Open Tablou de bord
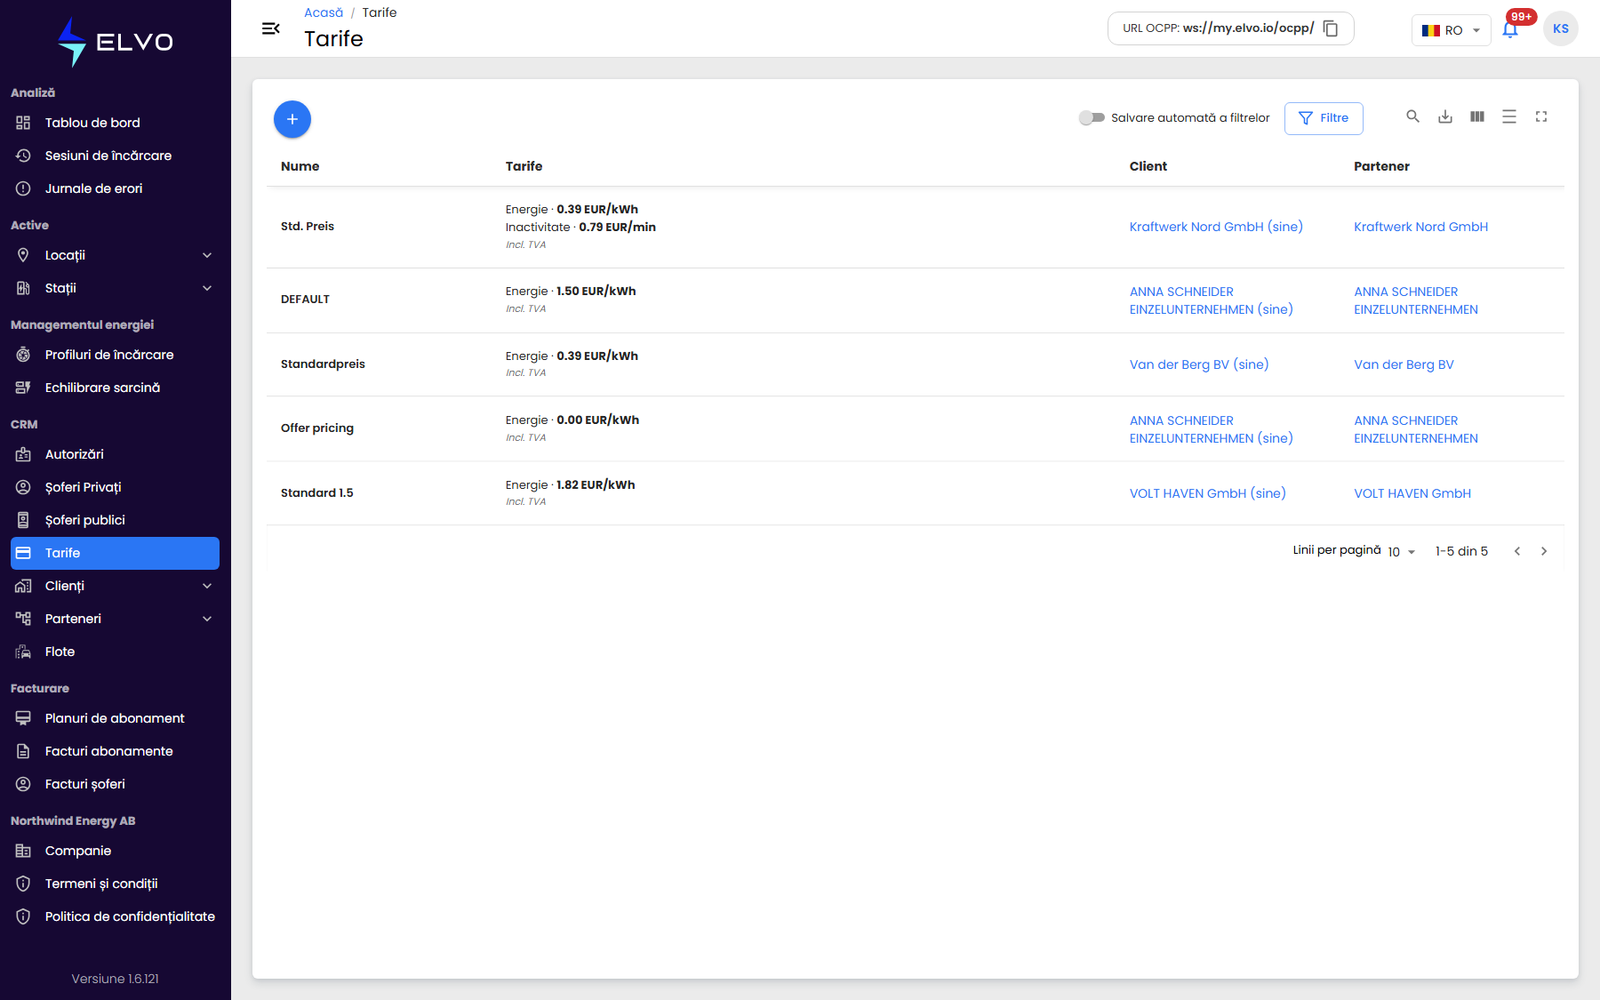Viewport: 1600px width, 1000px height. [115, 123]
